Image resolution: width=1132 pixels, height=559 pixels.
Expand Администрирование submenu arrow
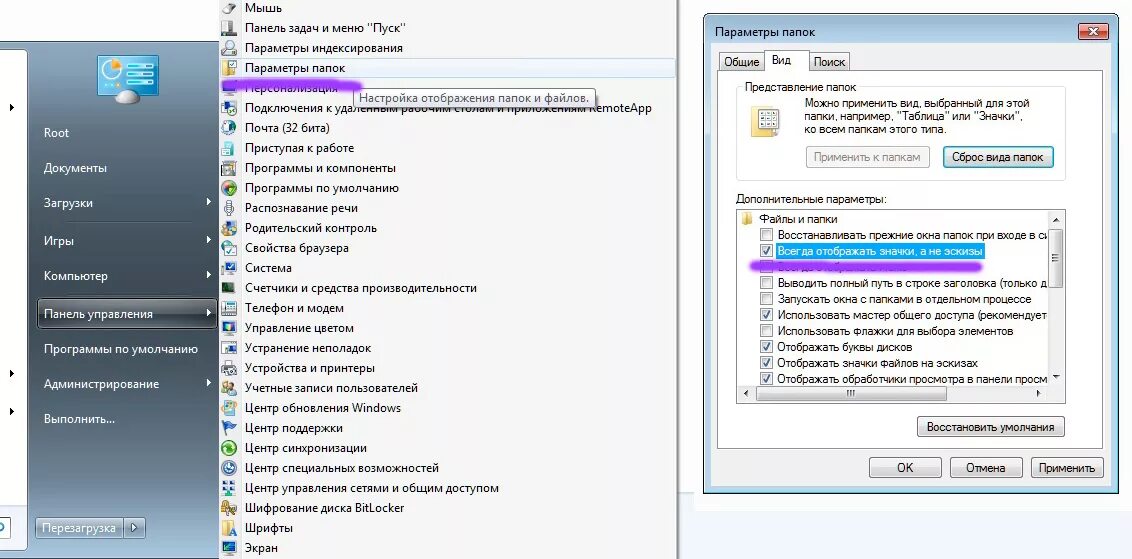[x=208, y=383]
